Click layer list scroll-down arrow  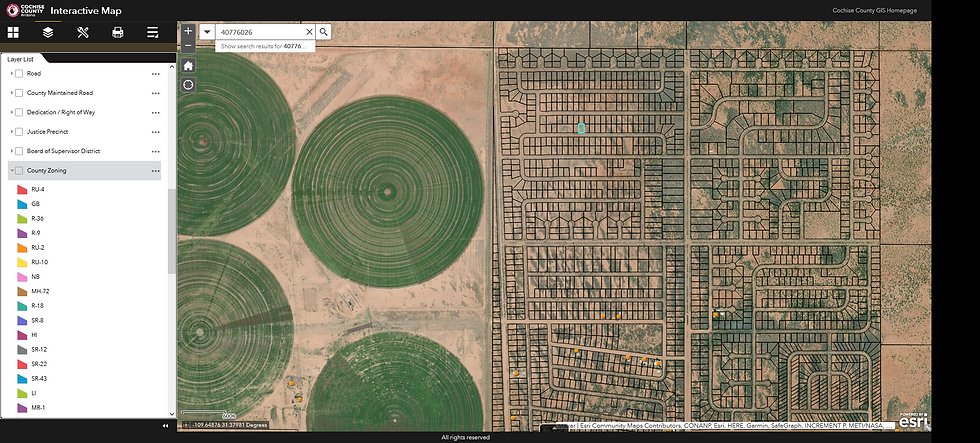(172, 414)
